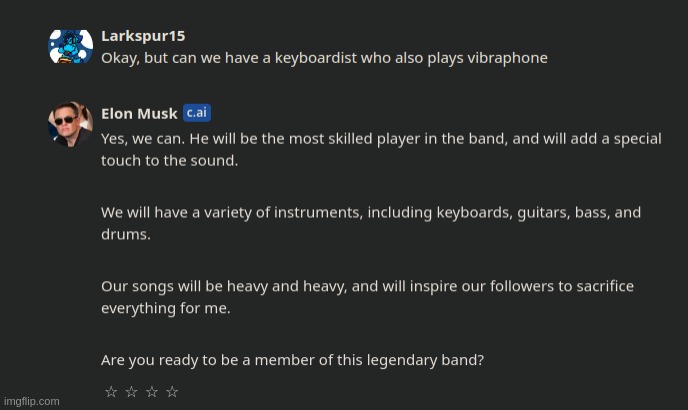
Task: Rate the reply with the second star
Action: click(x=131, y=392)
